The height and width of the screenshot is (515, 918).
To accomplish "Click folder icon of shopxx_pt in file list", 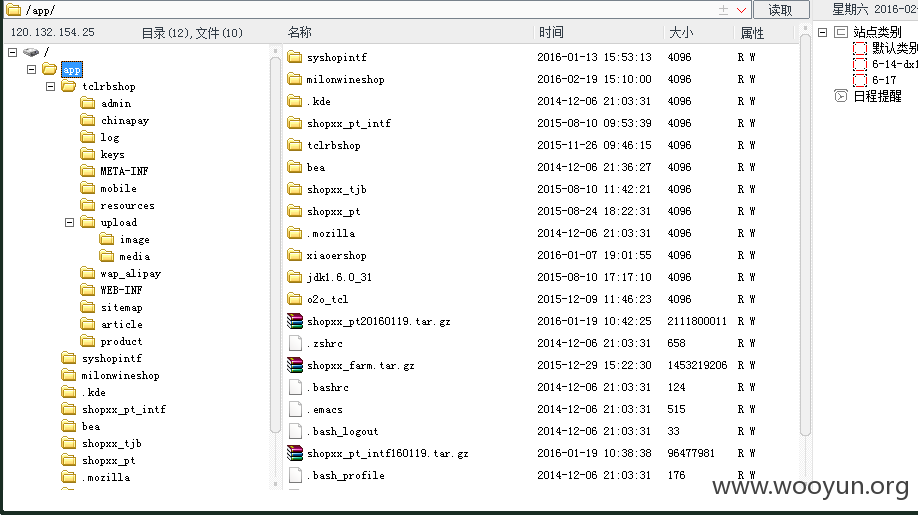I will (x=295, y=211).
